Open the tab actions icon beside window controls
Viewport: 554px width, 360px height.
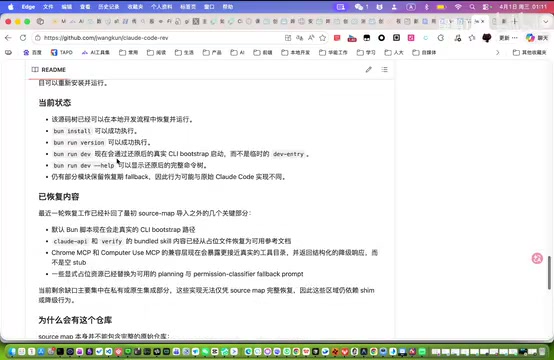(x=40, y=22)
